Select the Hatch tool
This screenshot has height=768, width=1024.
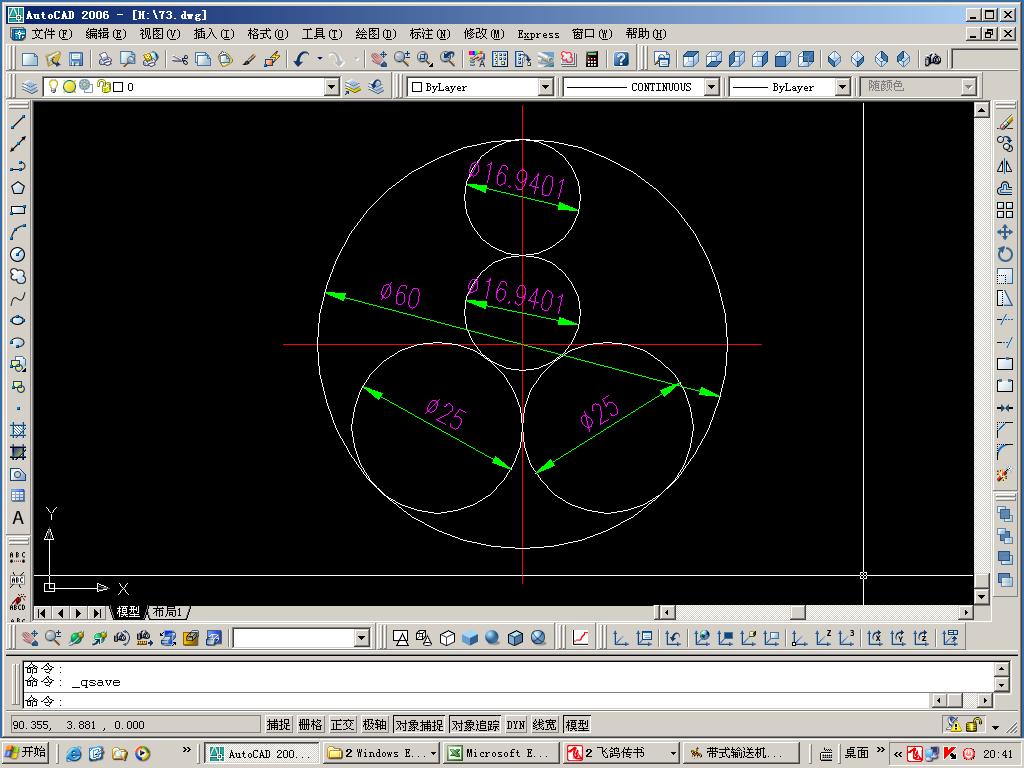18,430
